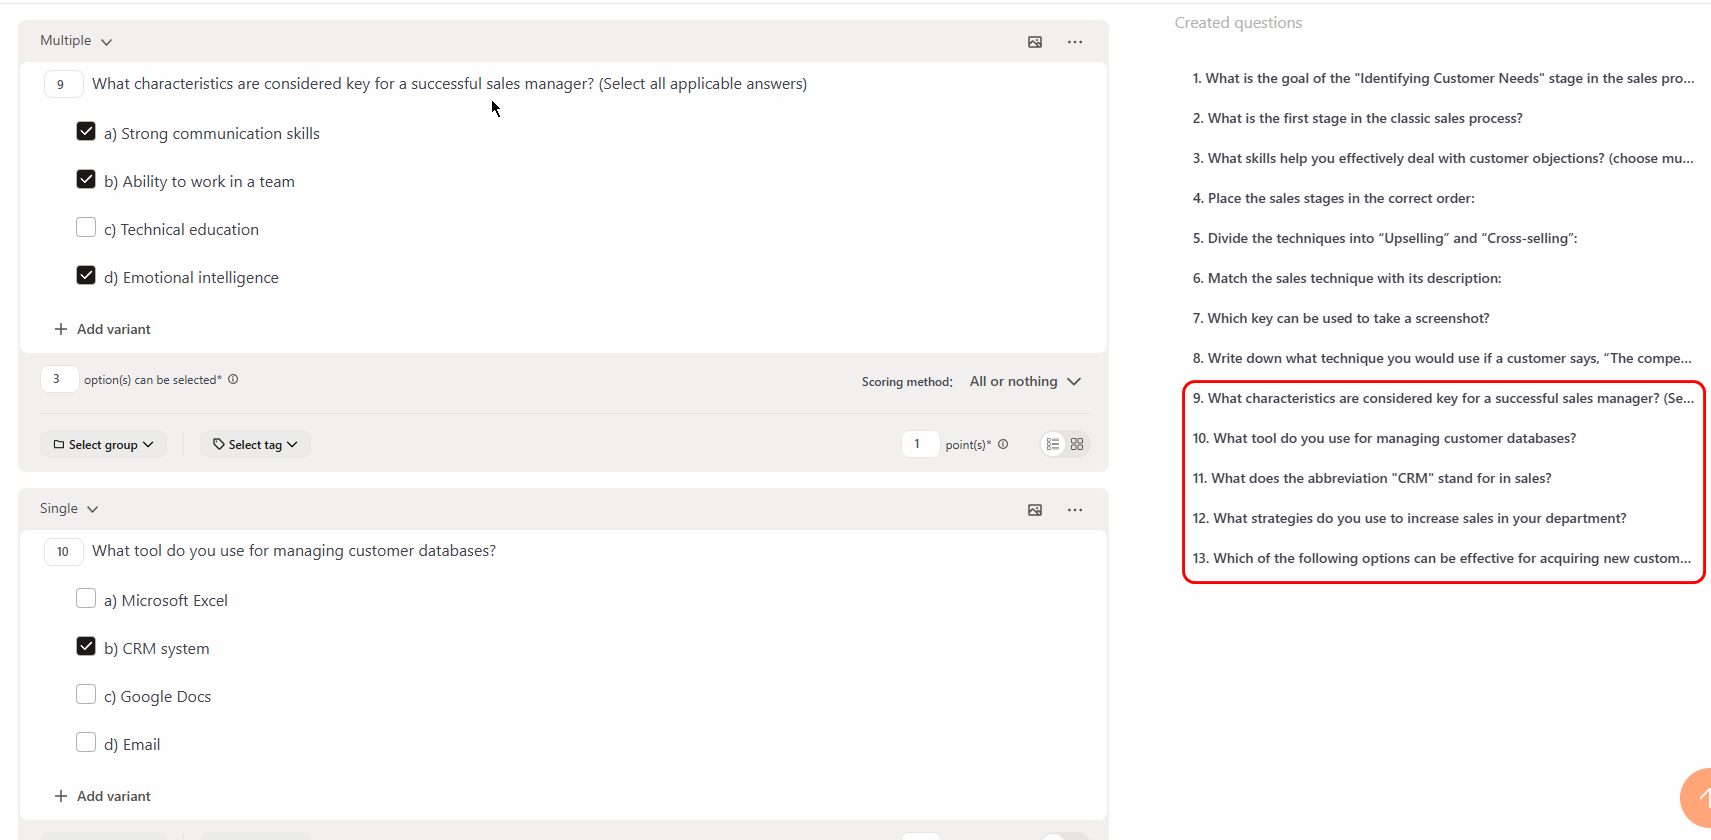Click the points input field for question 9

(x=919, y=444)
